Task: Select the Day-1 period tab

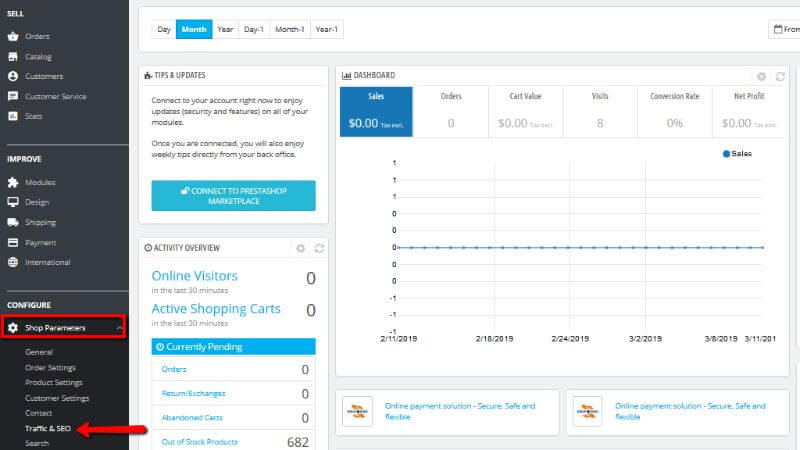Action: [254, 29]
